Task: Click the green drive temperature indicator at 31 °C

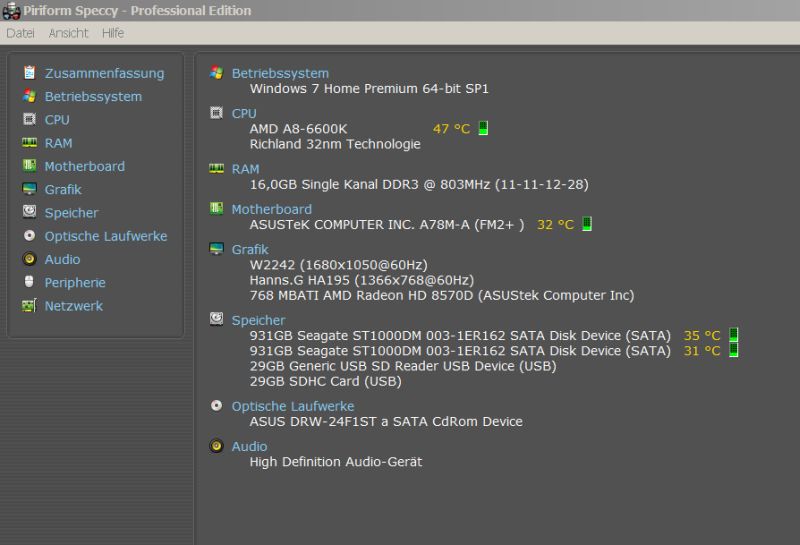Action: (734, 350)
